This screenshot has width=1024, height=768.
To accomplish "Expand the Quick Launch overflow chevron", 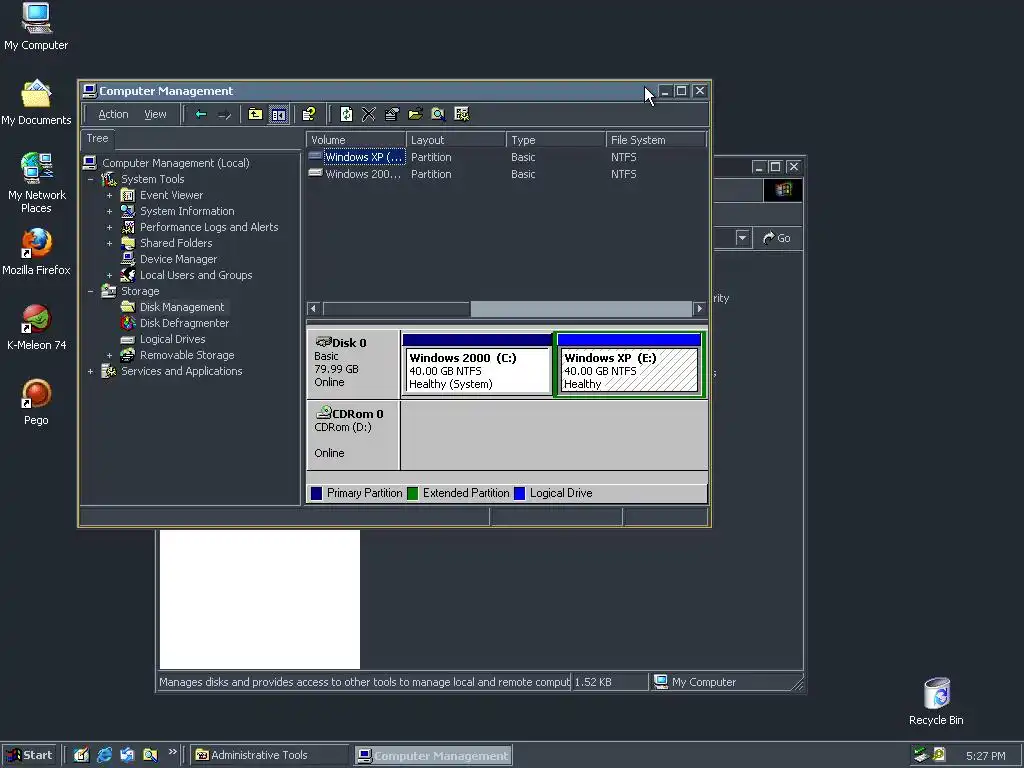I will (x=172, y=752).
